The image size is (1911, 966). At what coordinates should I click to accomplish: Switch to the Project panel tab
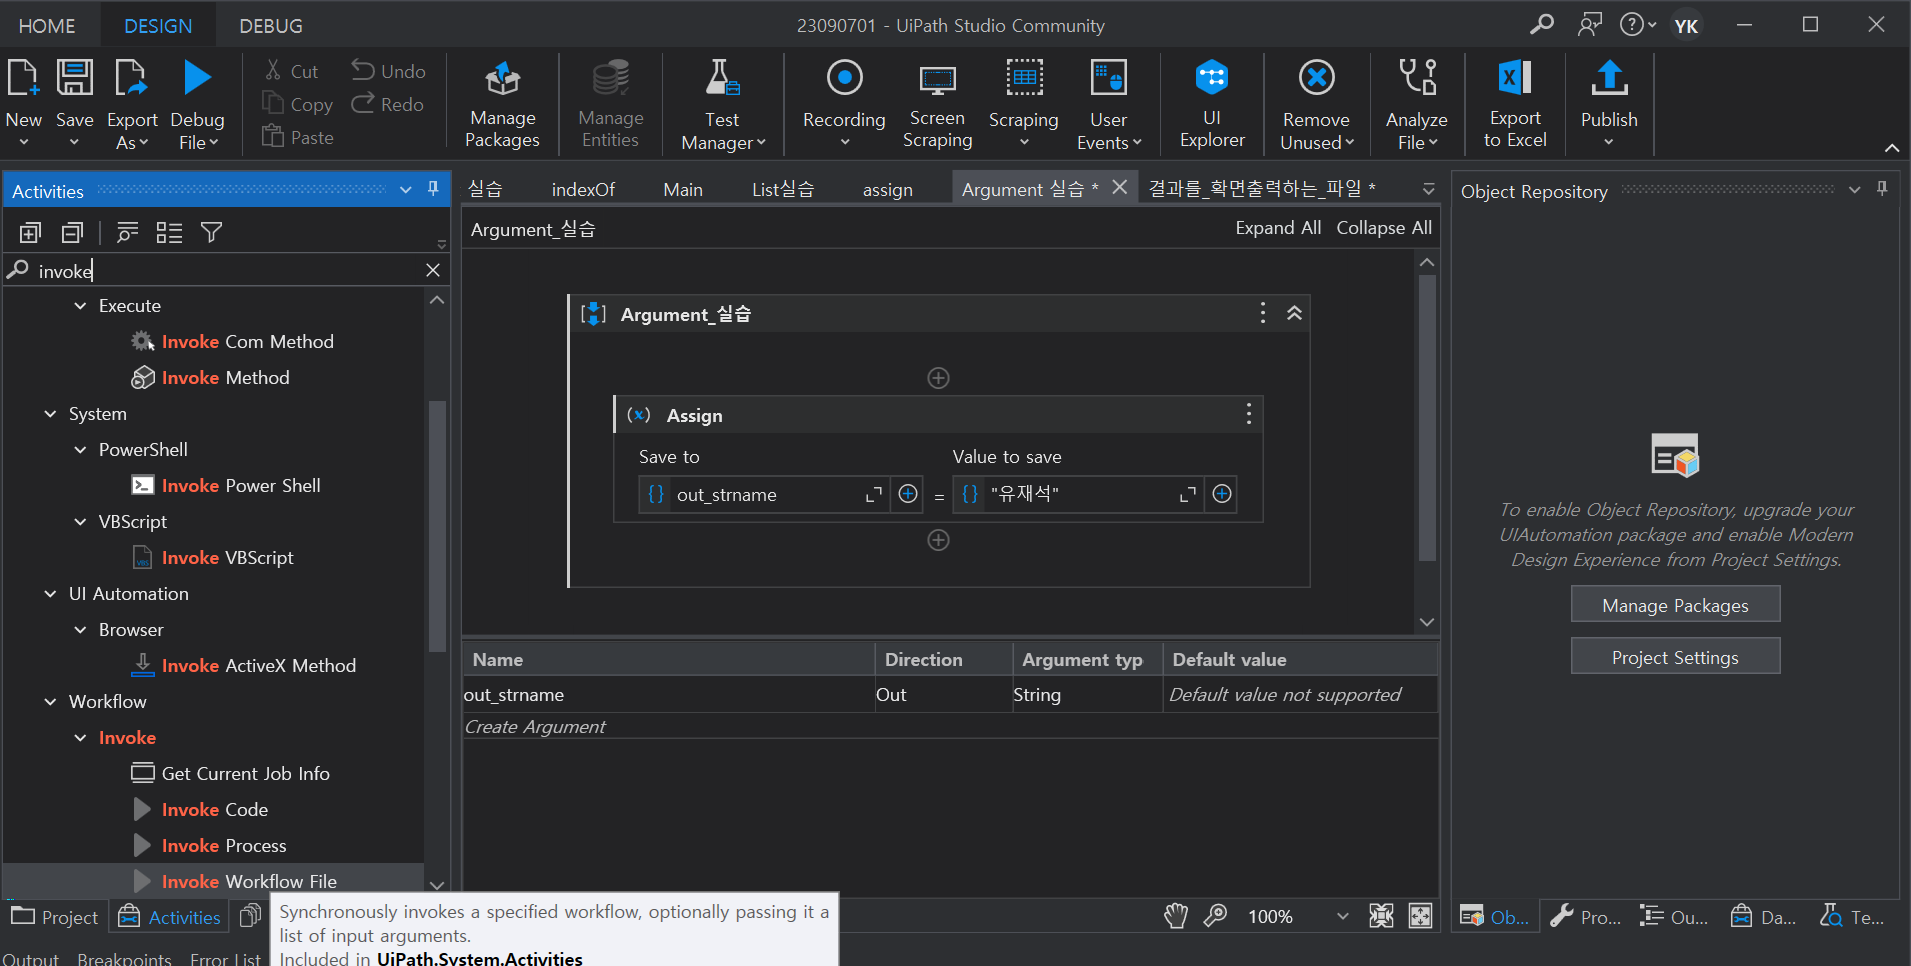[55, 917]
